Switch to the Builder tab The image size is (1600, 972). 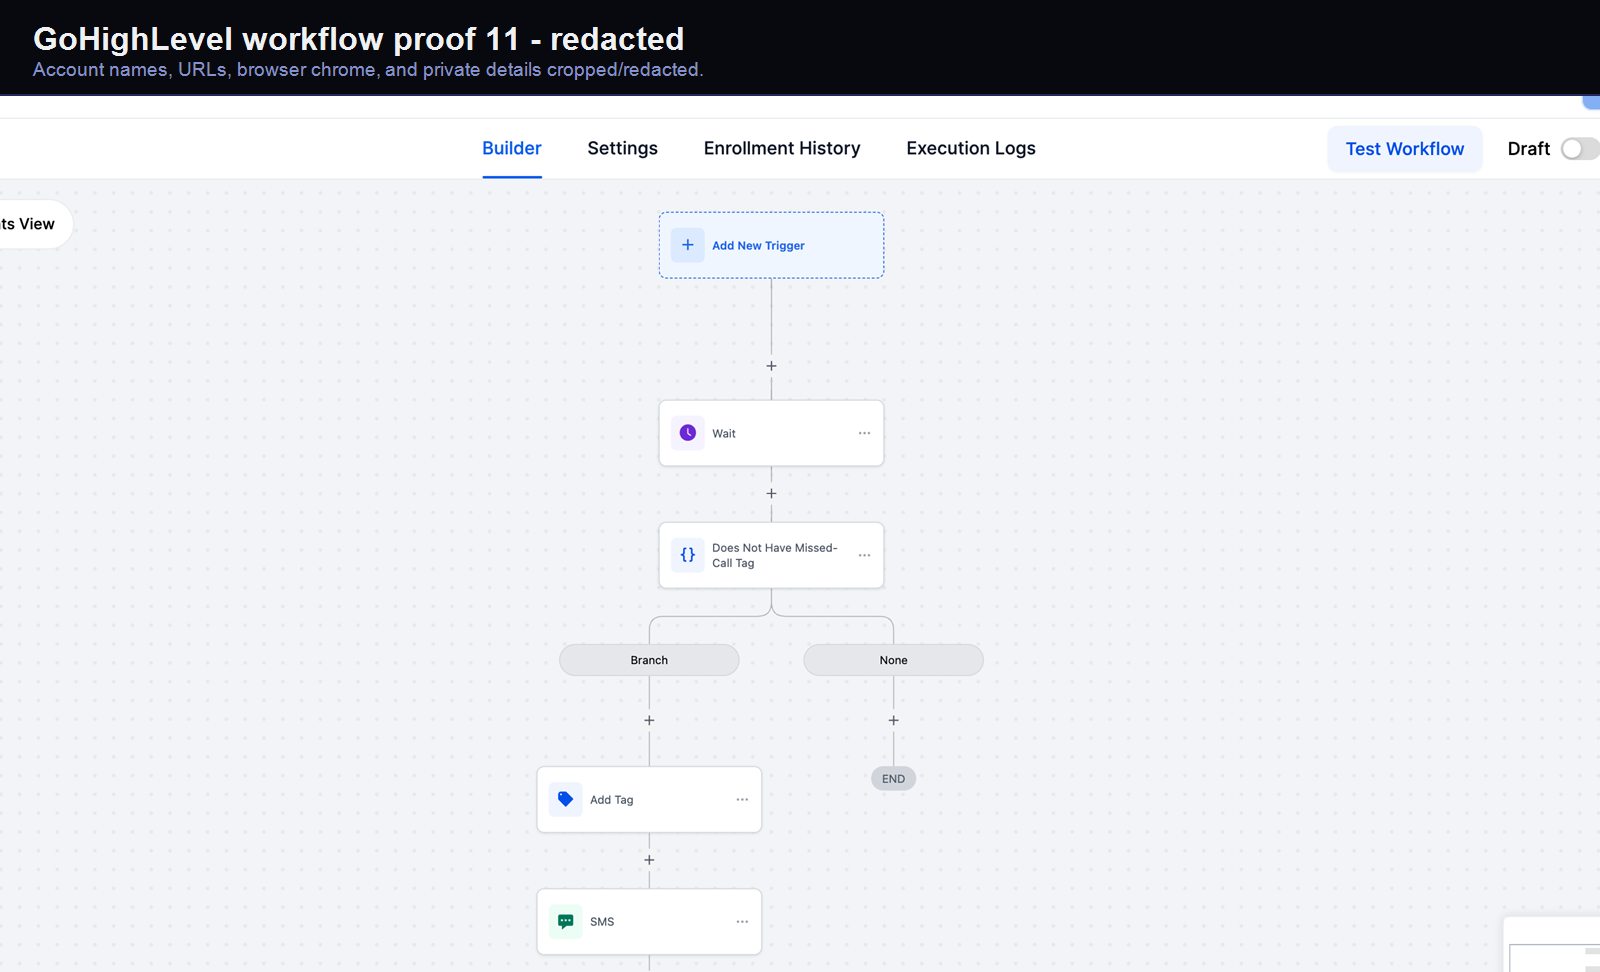(512, 148)
